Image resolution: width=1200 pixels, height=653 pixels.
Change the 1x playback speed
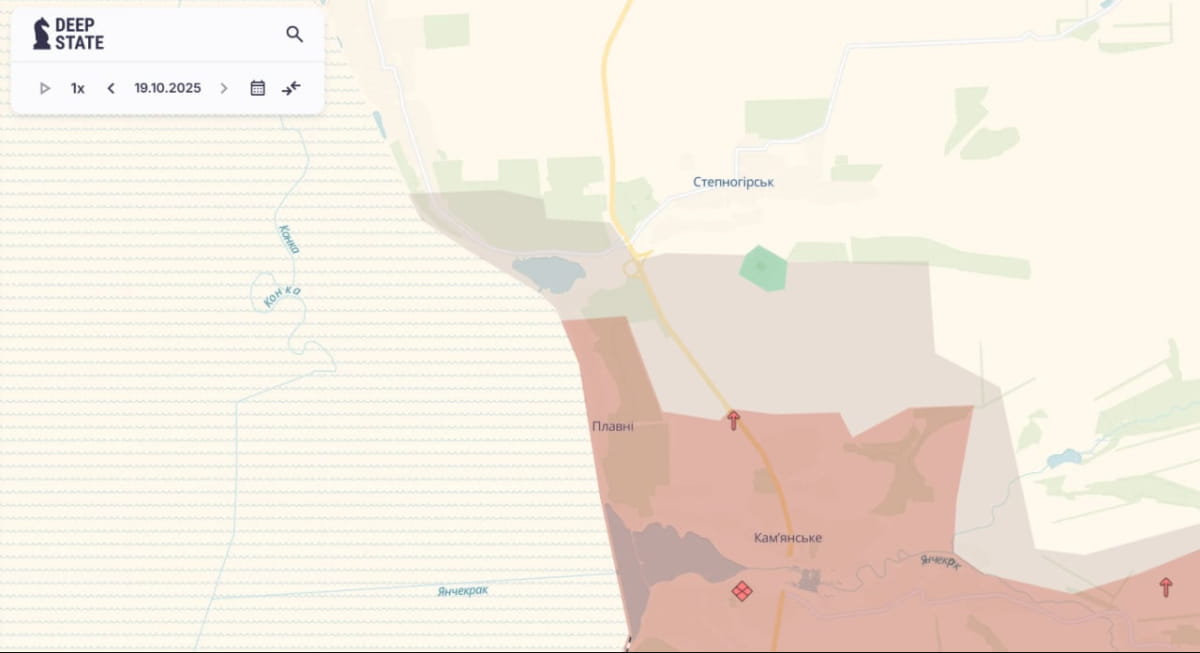[x=77, y=88]
